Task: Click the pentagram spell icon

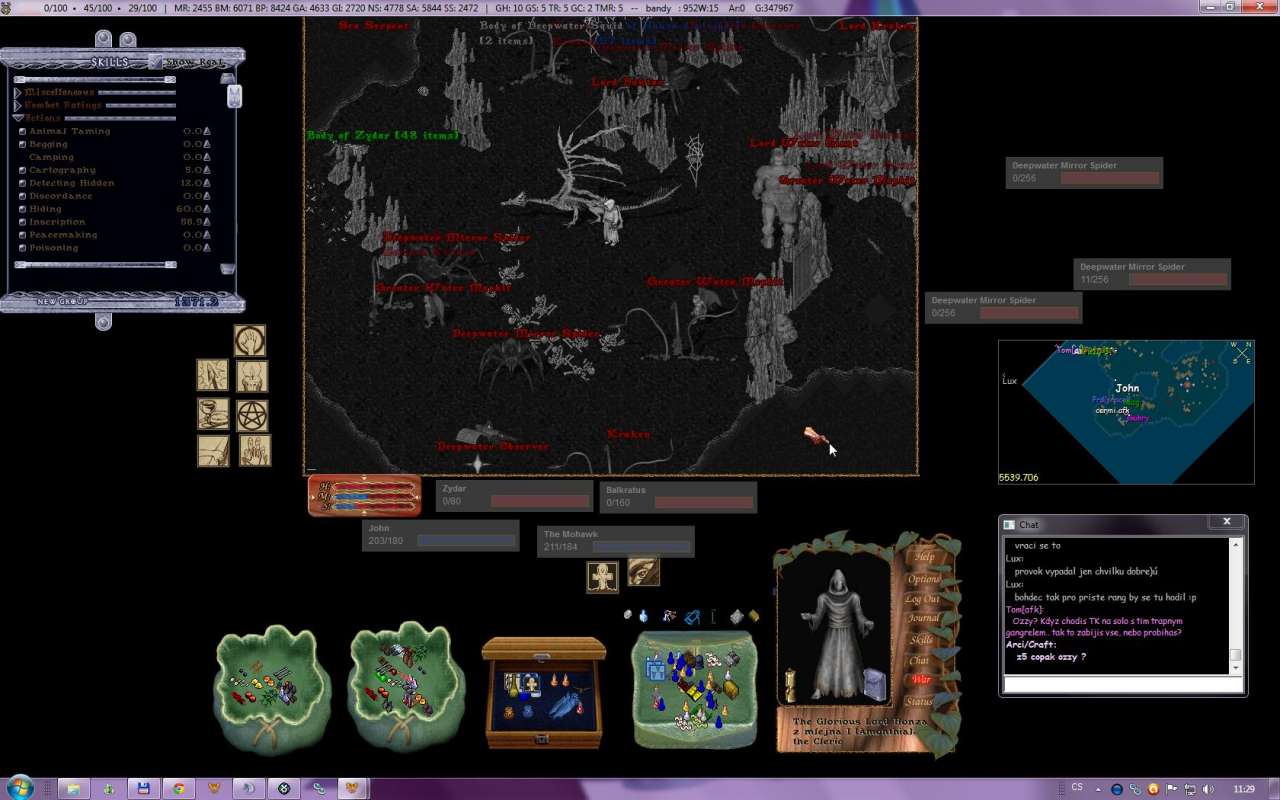Action: pyautogui.click(x=251, y=415)
